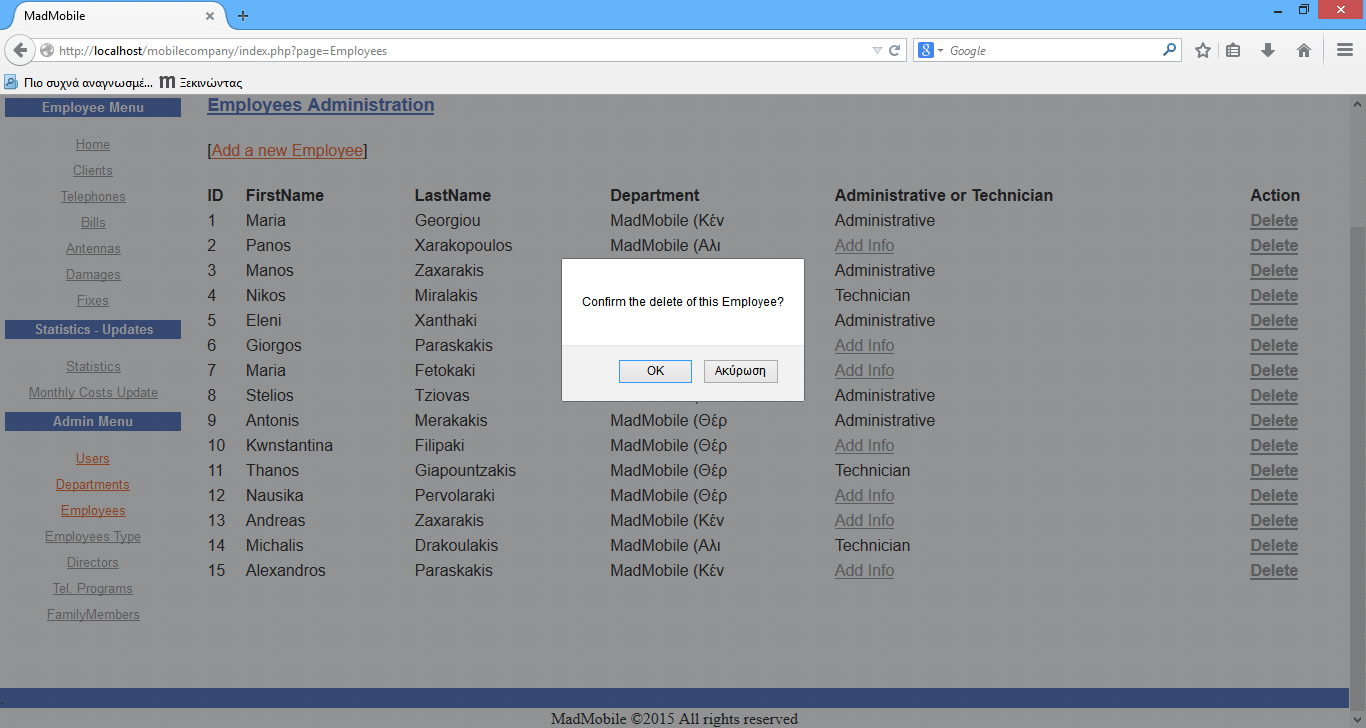1366x728 pixels.
Task: Add Info for Maria Fetokaki
Action: coord(864,371)
